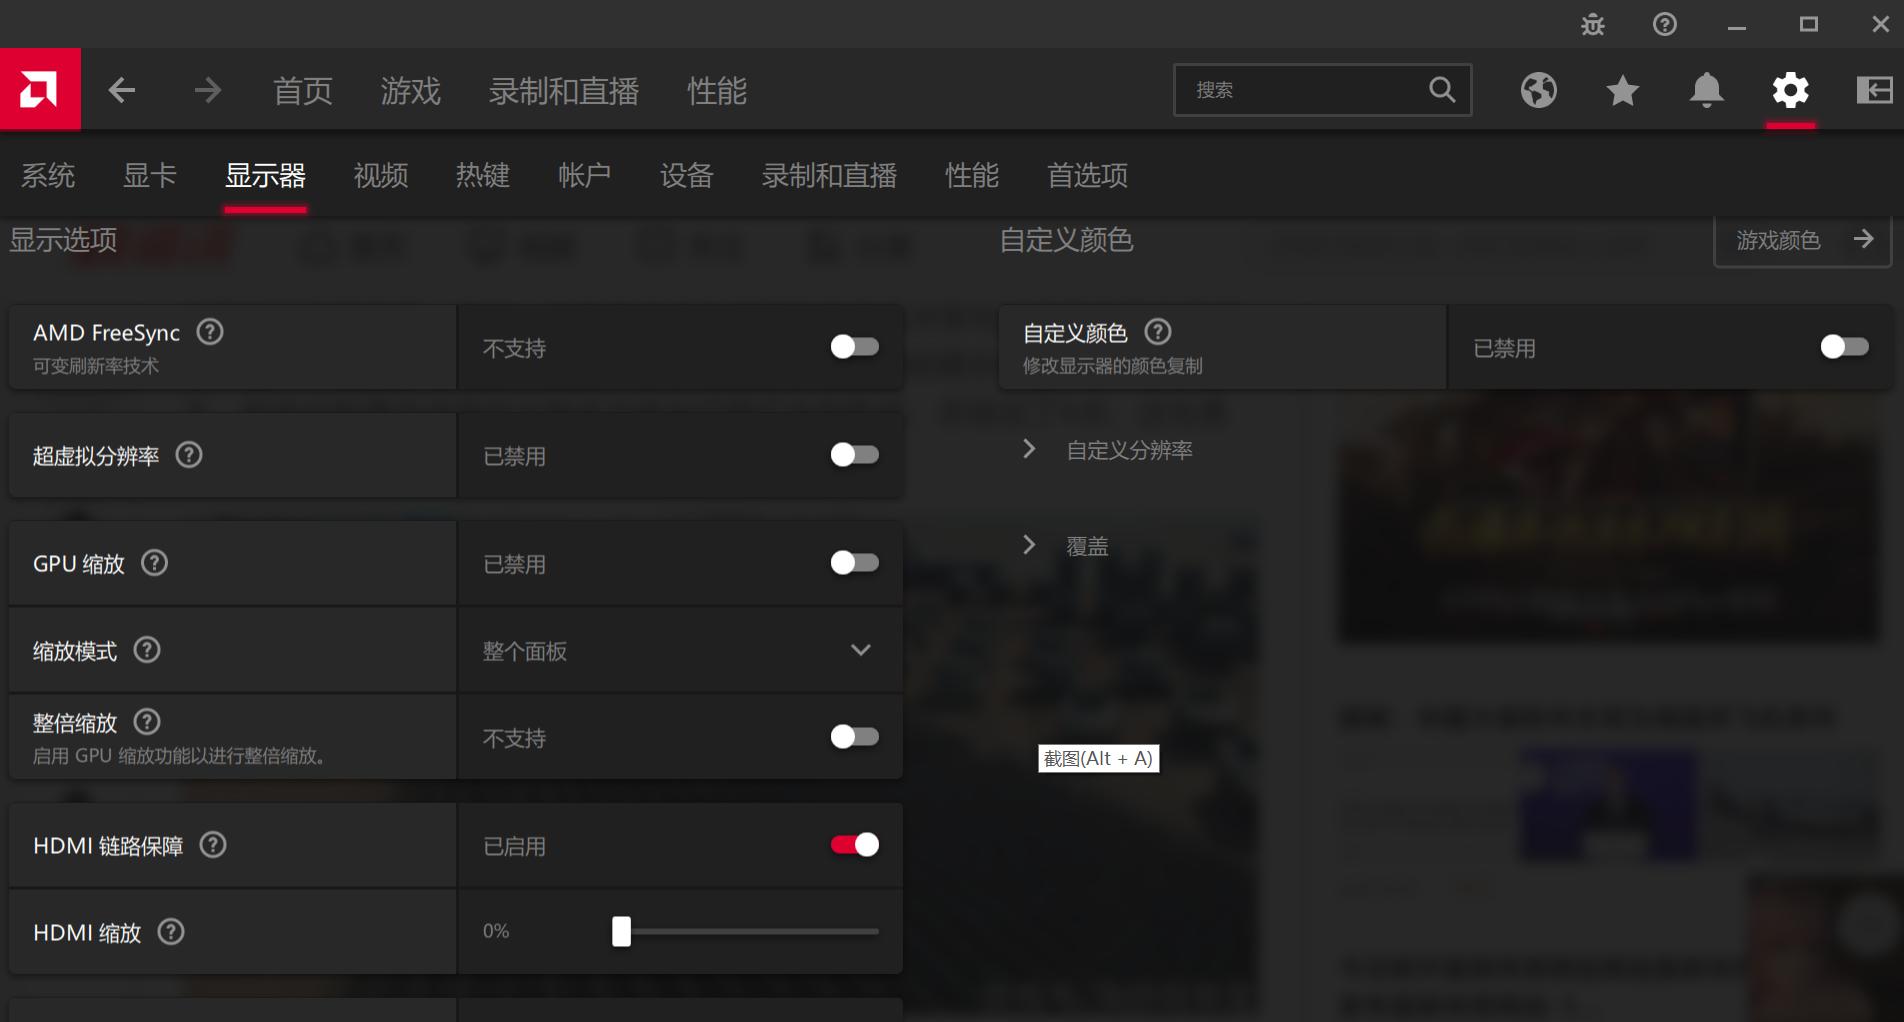Open 游戏颜色 with the arrow button

(x=1862, y=239)
